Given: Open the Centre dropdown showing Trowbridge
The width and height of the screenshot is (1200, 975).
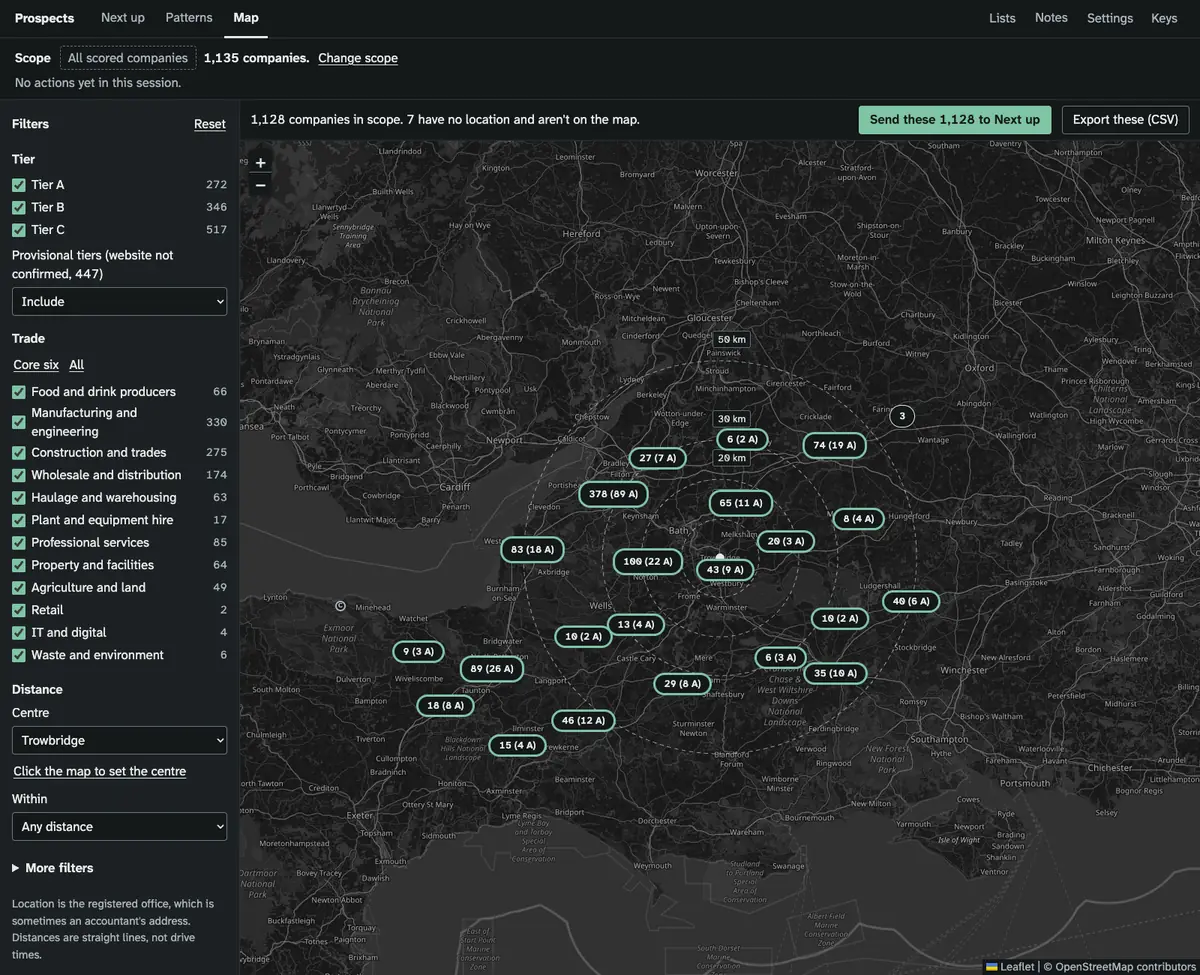Looking at the screenshot, I should click(119, 740).
